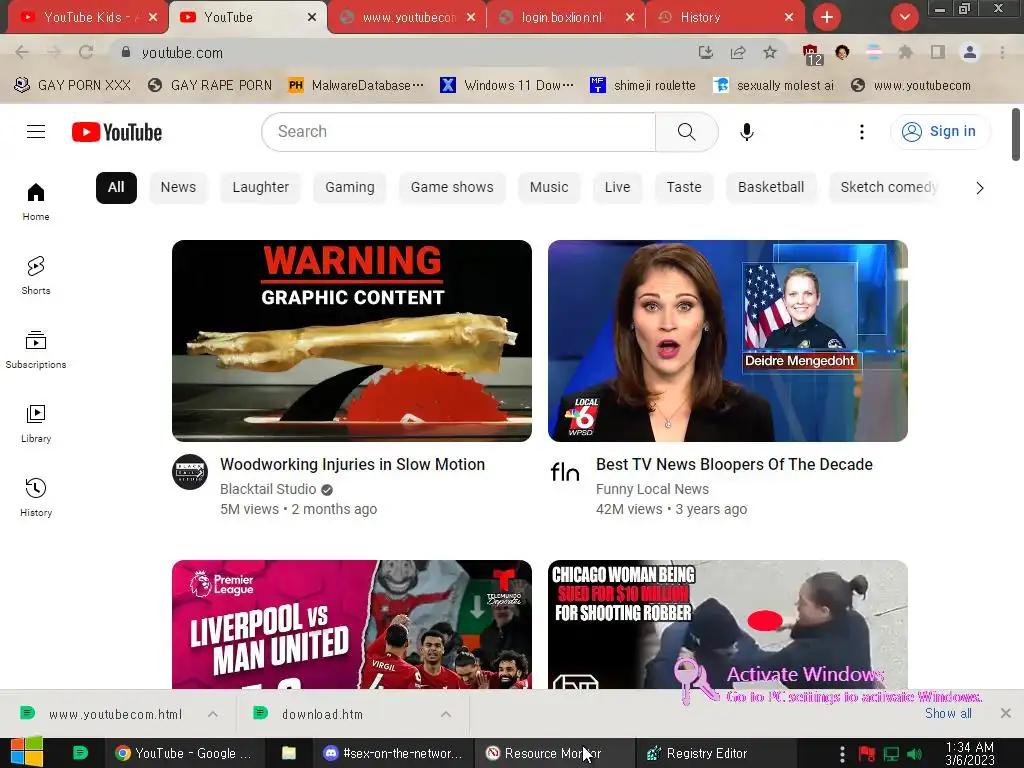Open File Explorer from the taskbar

(x=289, y=753)
